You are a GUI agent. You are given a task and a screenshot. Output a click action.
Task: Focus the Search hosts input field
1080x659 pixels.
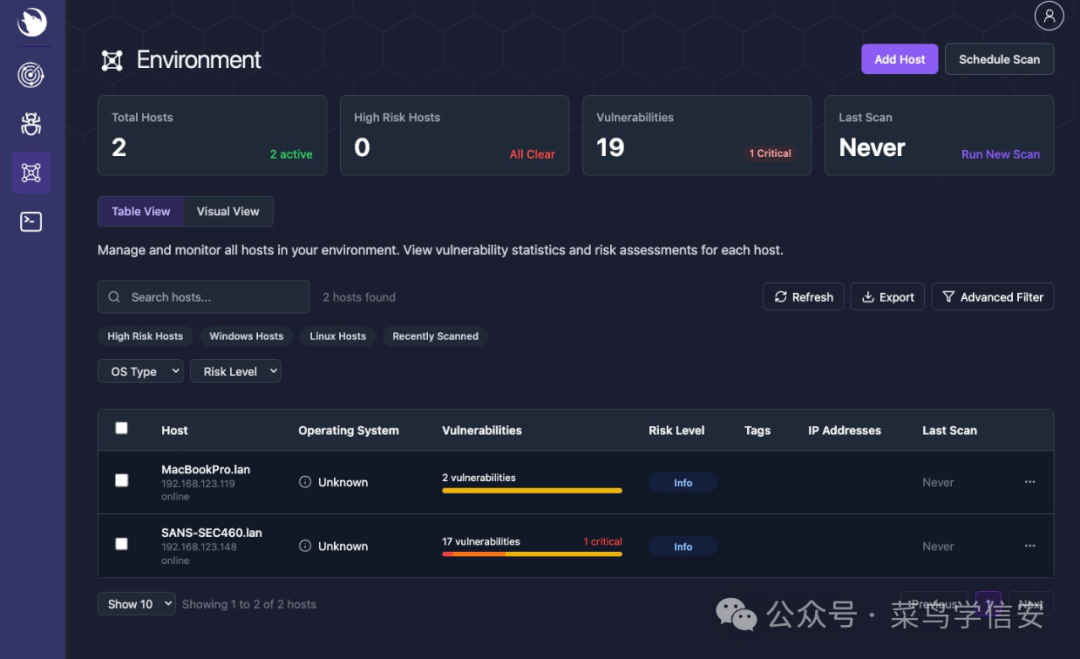[204, 297]
